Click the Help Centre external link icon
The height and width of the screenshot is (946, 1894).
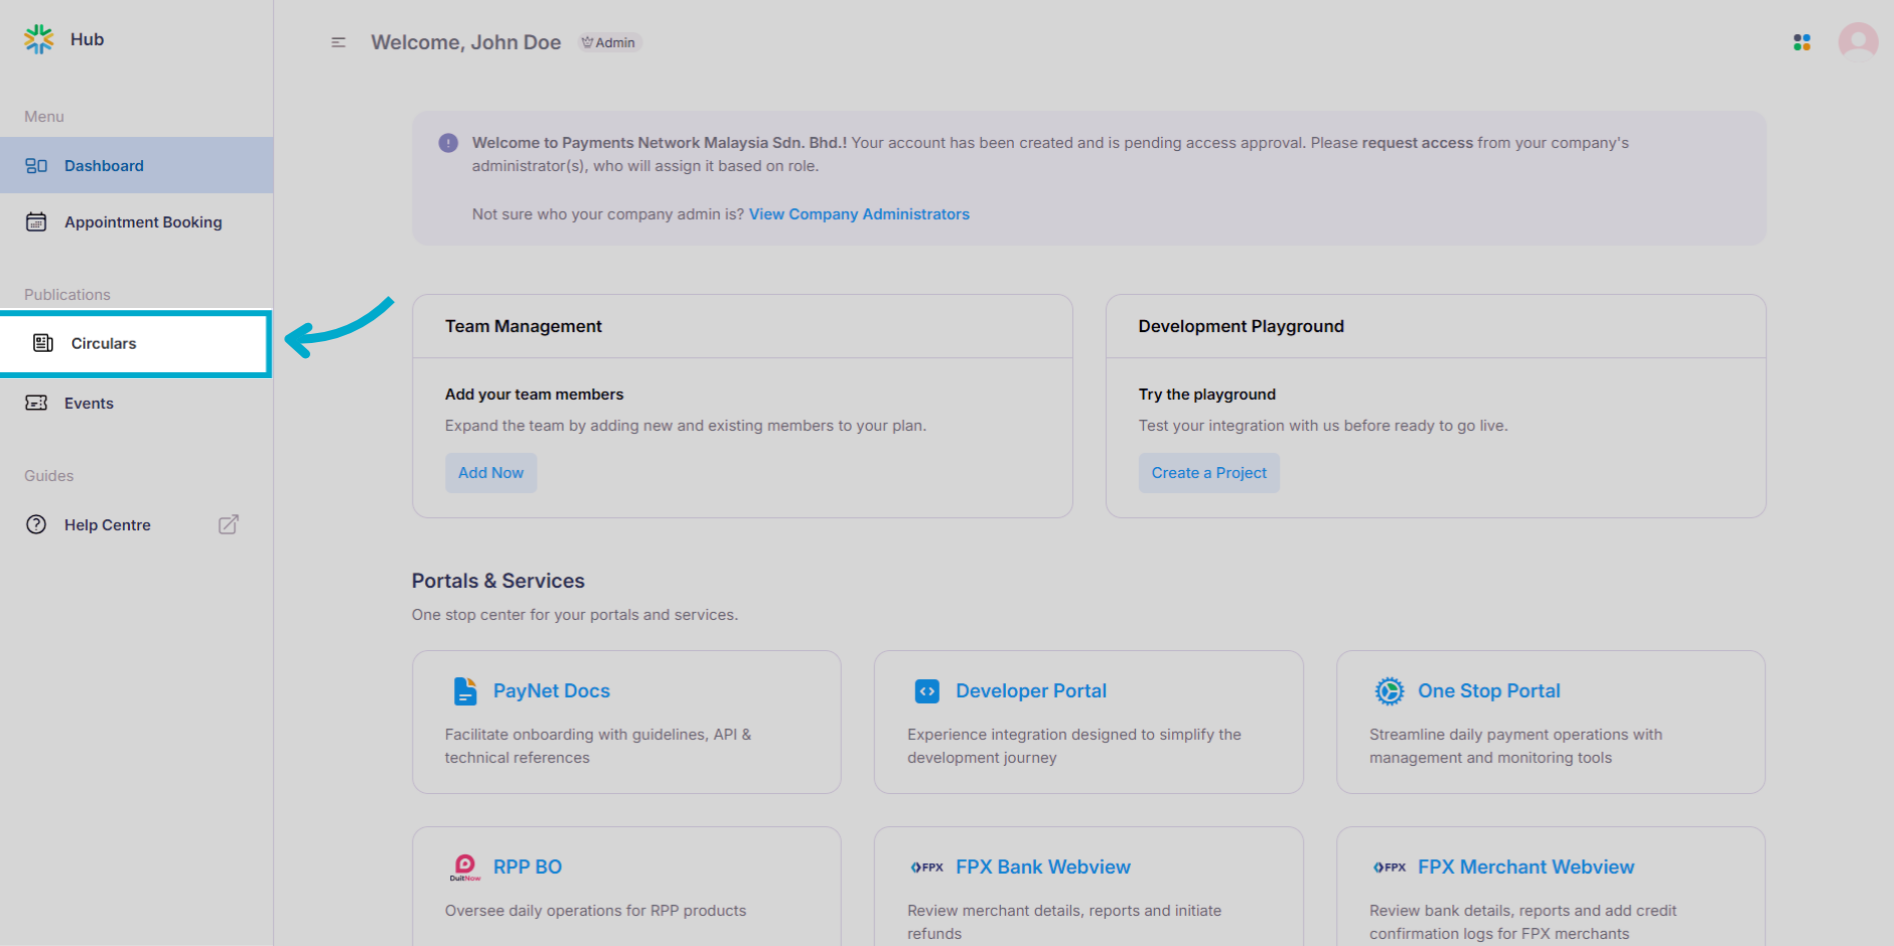point(228,525)
